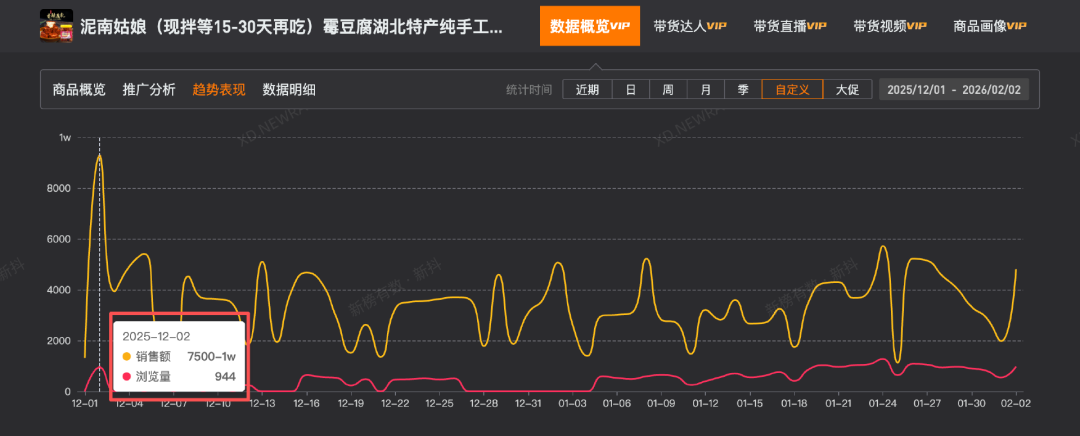1080x436 pixels.
Task: Open the 数据明细 sub-tab
Action: (x=289, y=90)
